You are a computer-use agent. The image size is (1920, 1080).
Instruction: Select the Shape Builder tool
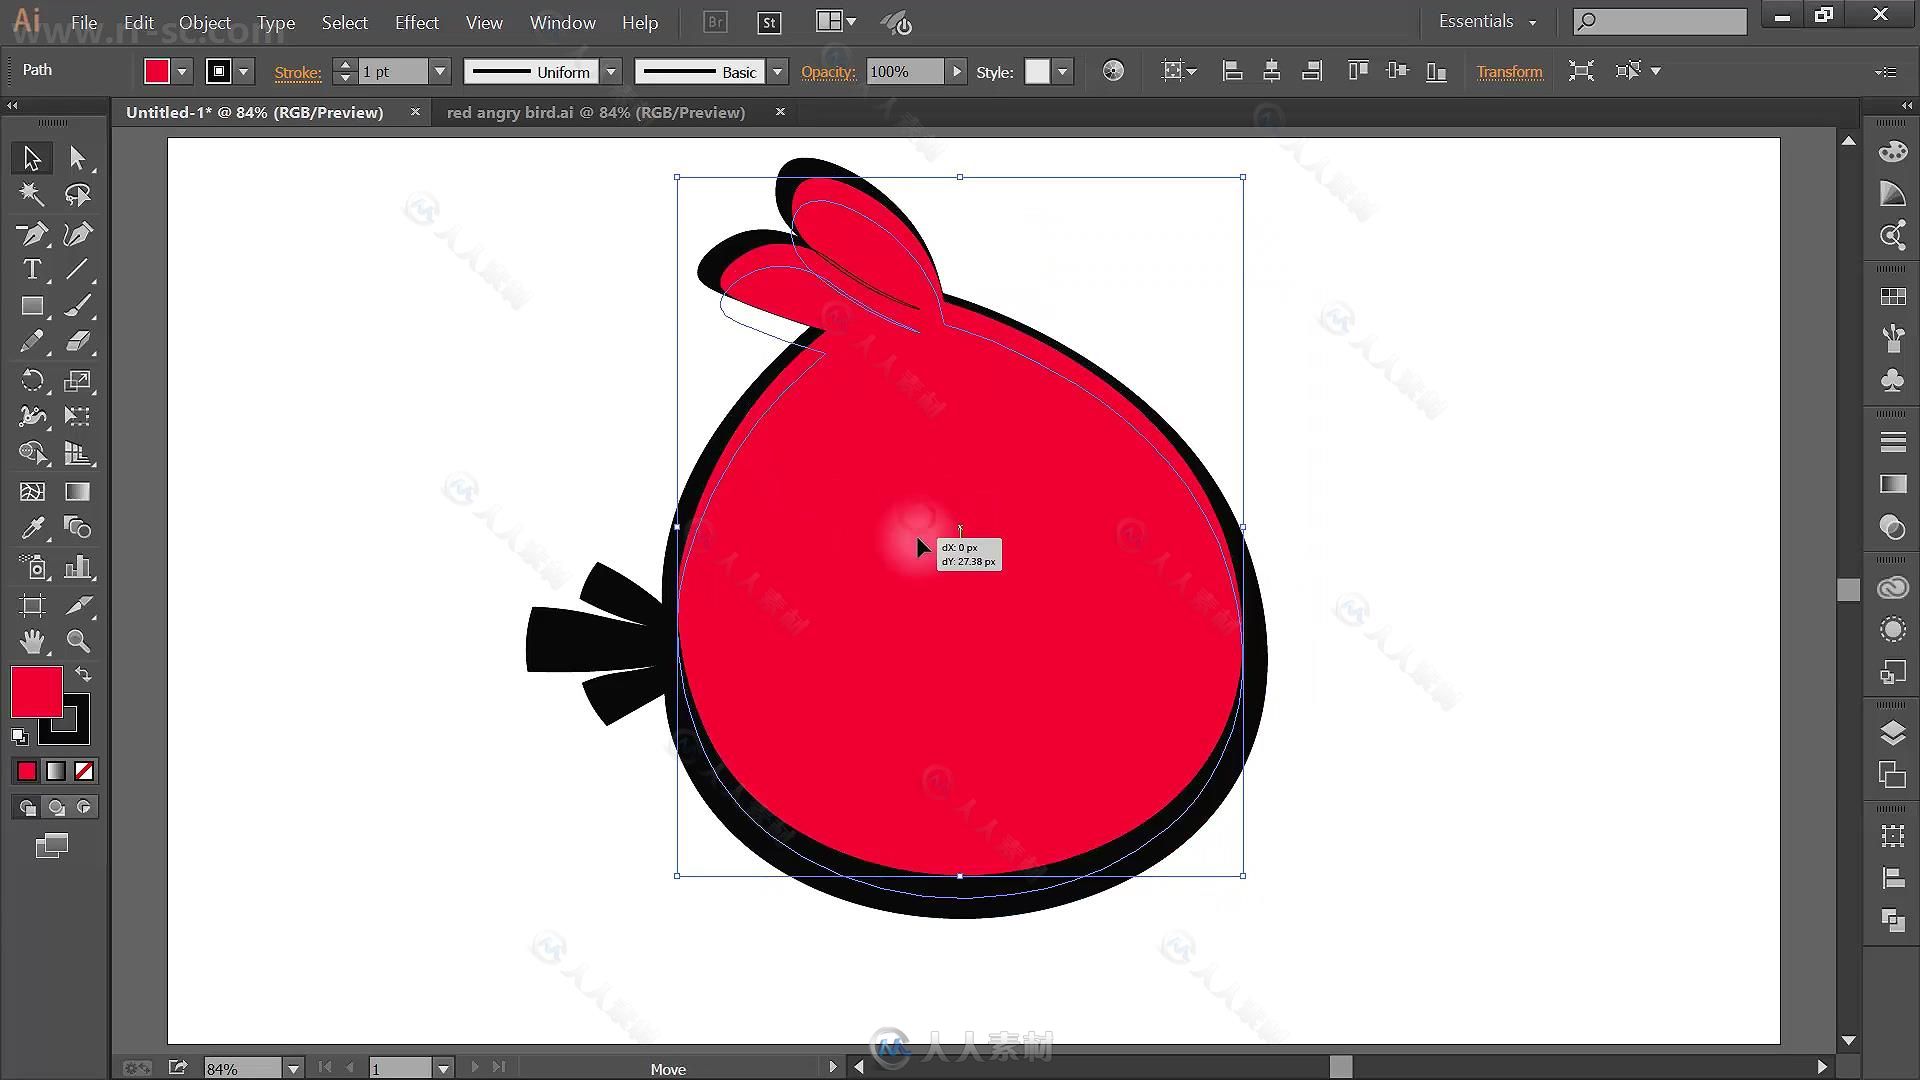point(32,453)
